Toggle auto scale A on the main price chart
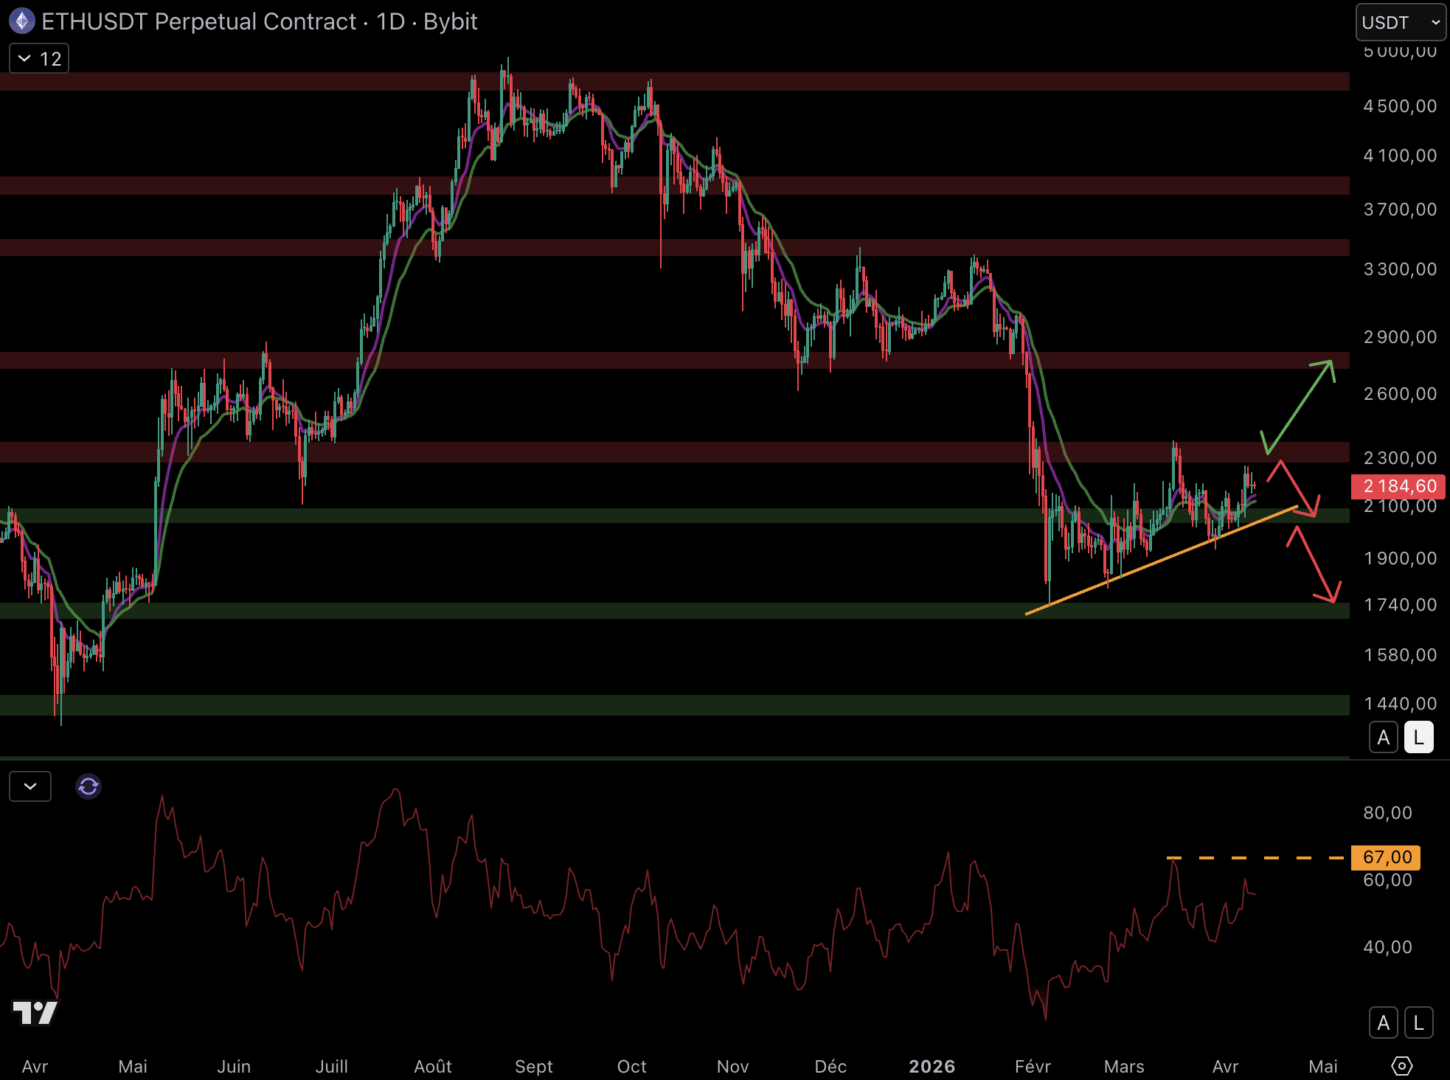The width and height of the screenshot is (1450, 1080). click(1383, 738)
